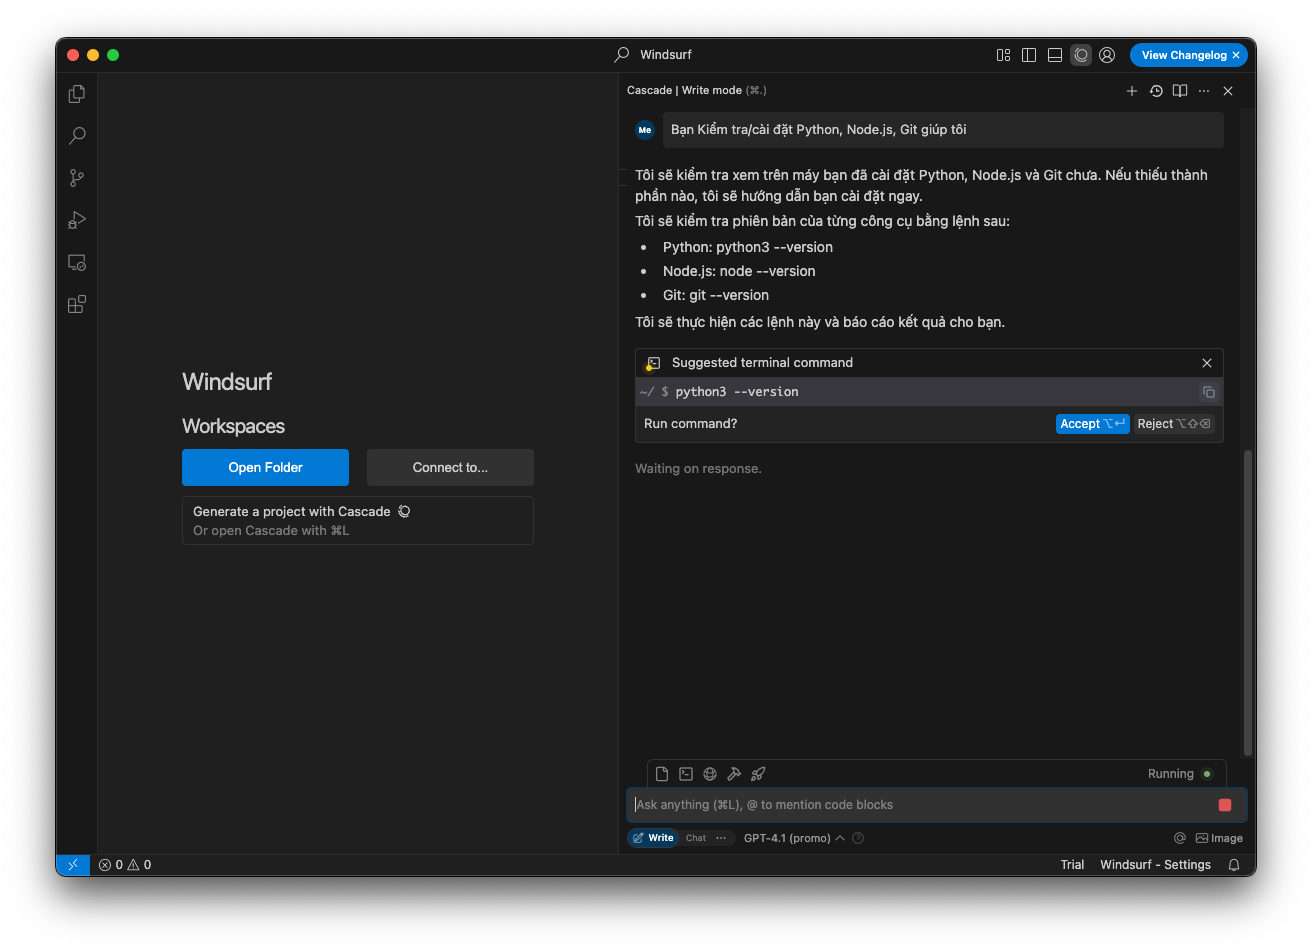Click the View Changelog button
The height and width of the screenshot is (950, 1312).
click(1183, 55)
